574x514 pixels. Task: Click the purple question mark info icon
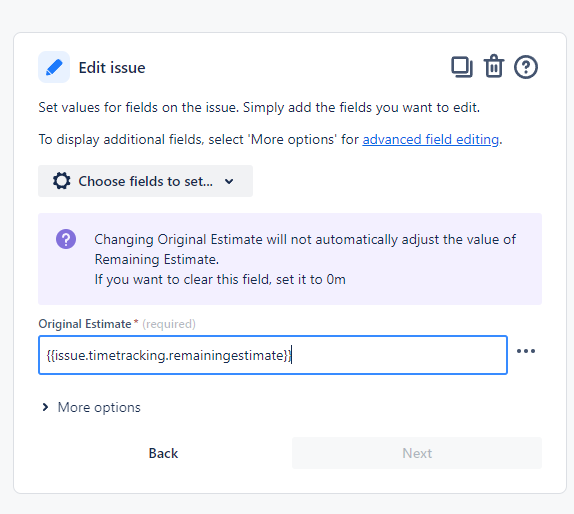pyautogui.click(x=66, y=239)
